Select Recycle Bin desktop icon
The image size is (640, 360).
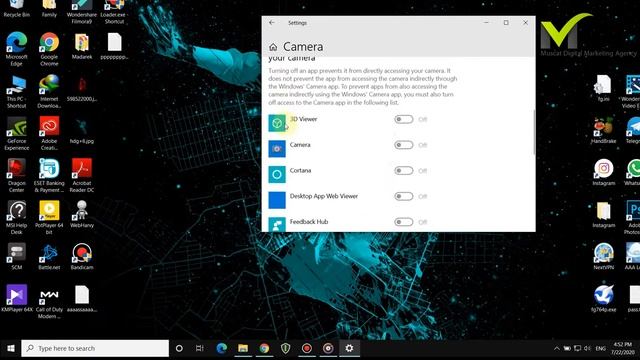pyautogui.click(x=16, y=9)
